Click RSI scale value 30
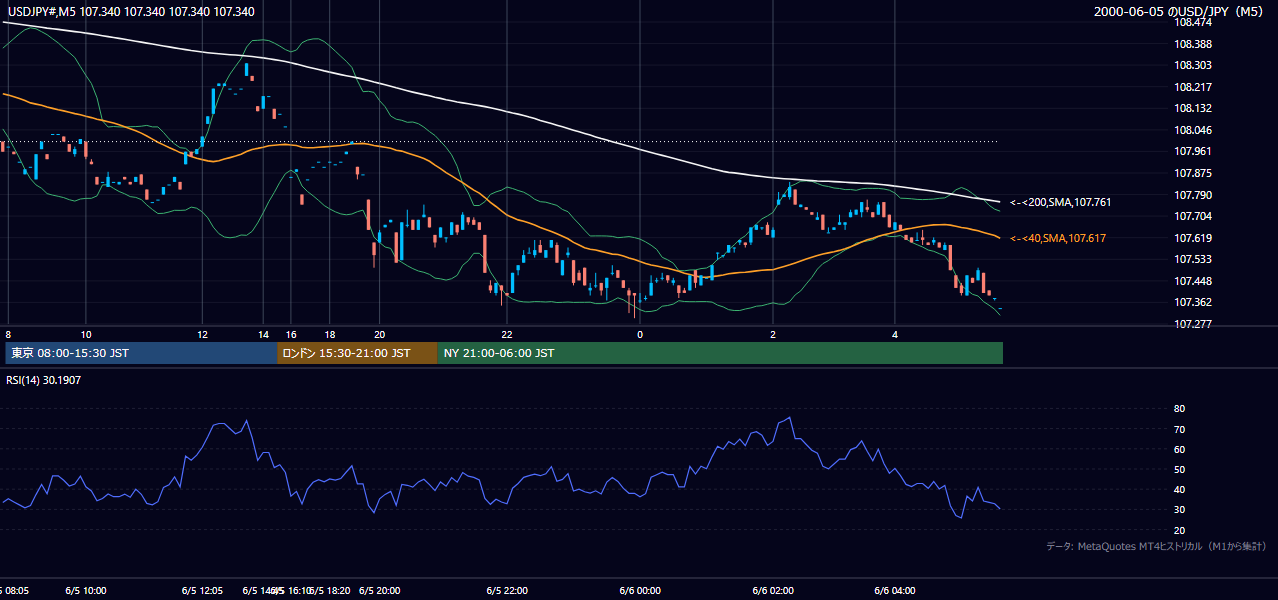Viewport: 1278px width, 600px height. 1179,510
